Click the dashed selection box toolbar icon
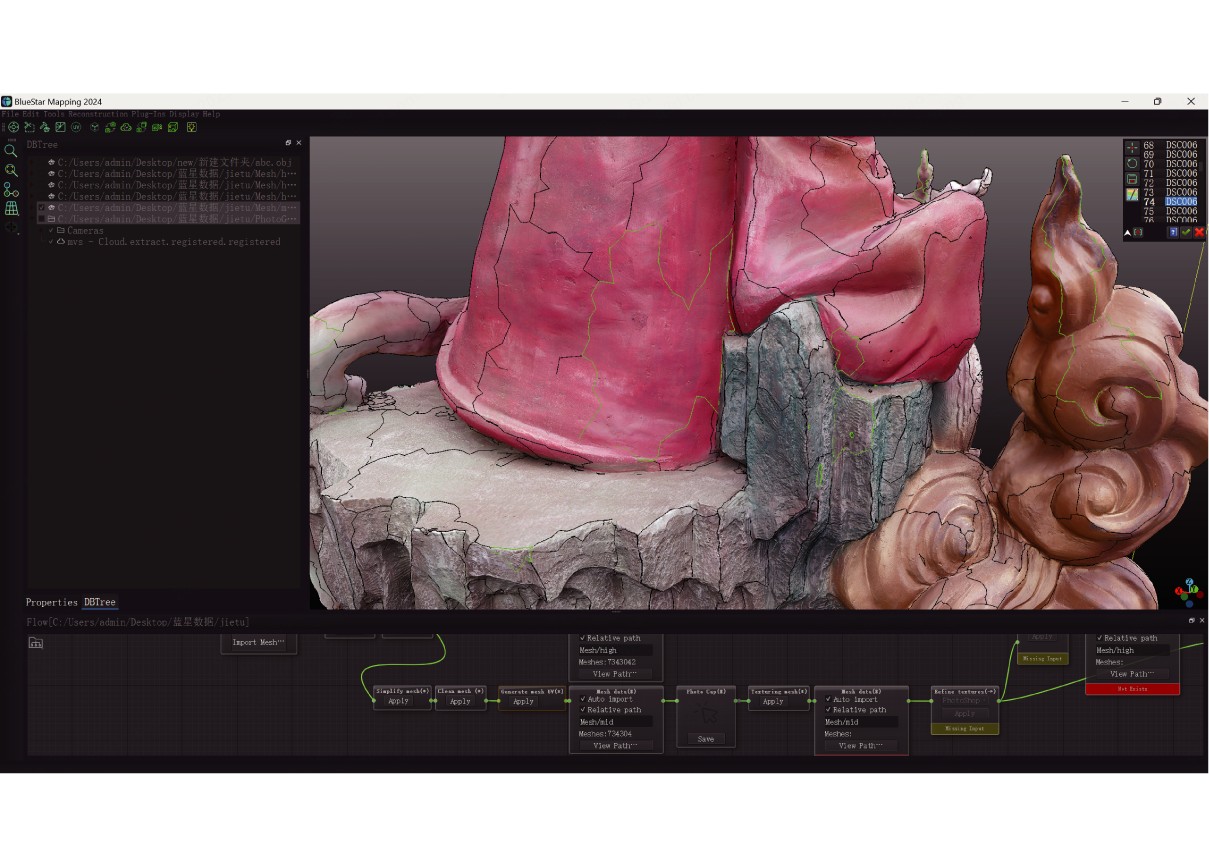 click(x=29, y=127)
